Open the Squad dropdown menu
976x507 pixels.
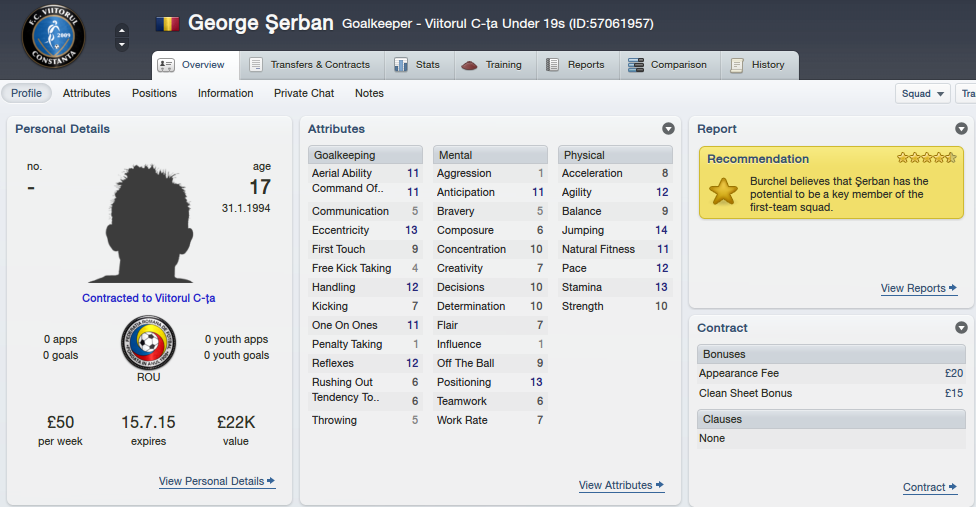[x=923, y=93]
